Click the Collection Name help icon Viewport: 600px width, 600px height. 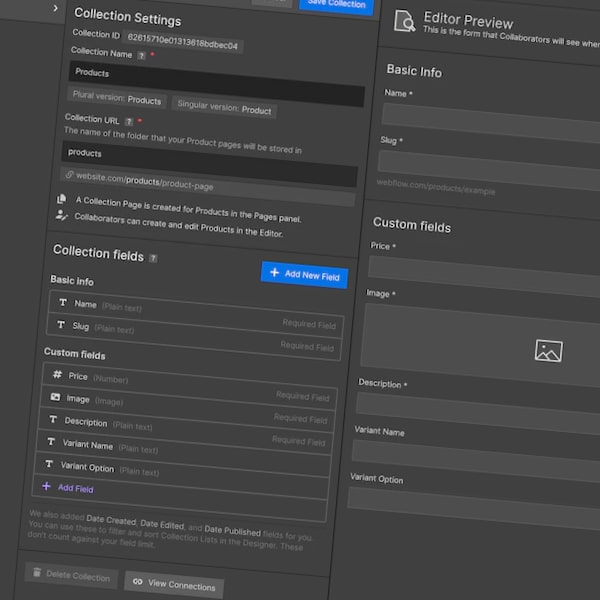click(142, 56)
